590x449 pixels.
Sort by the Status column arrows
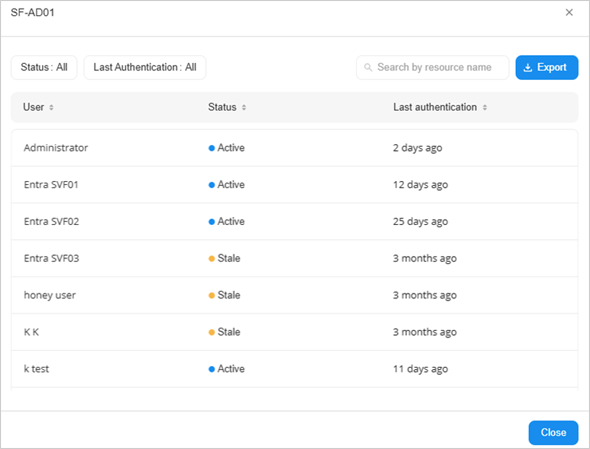tap(244, 108)
